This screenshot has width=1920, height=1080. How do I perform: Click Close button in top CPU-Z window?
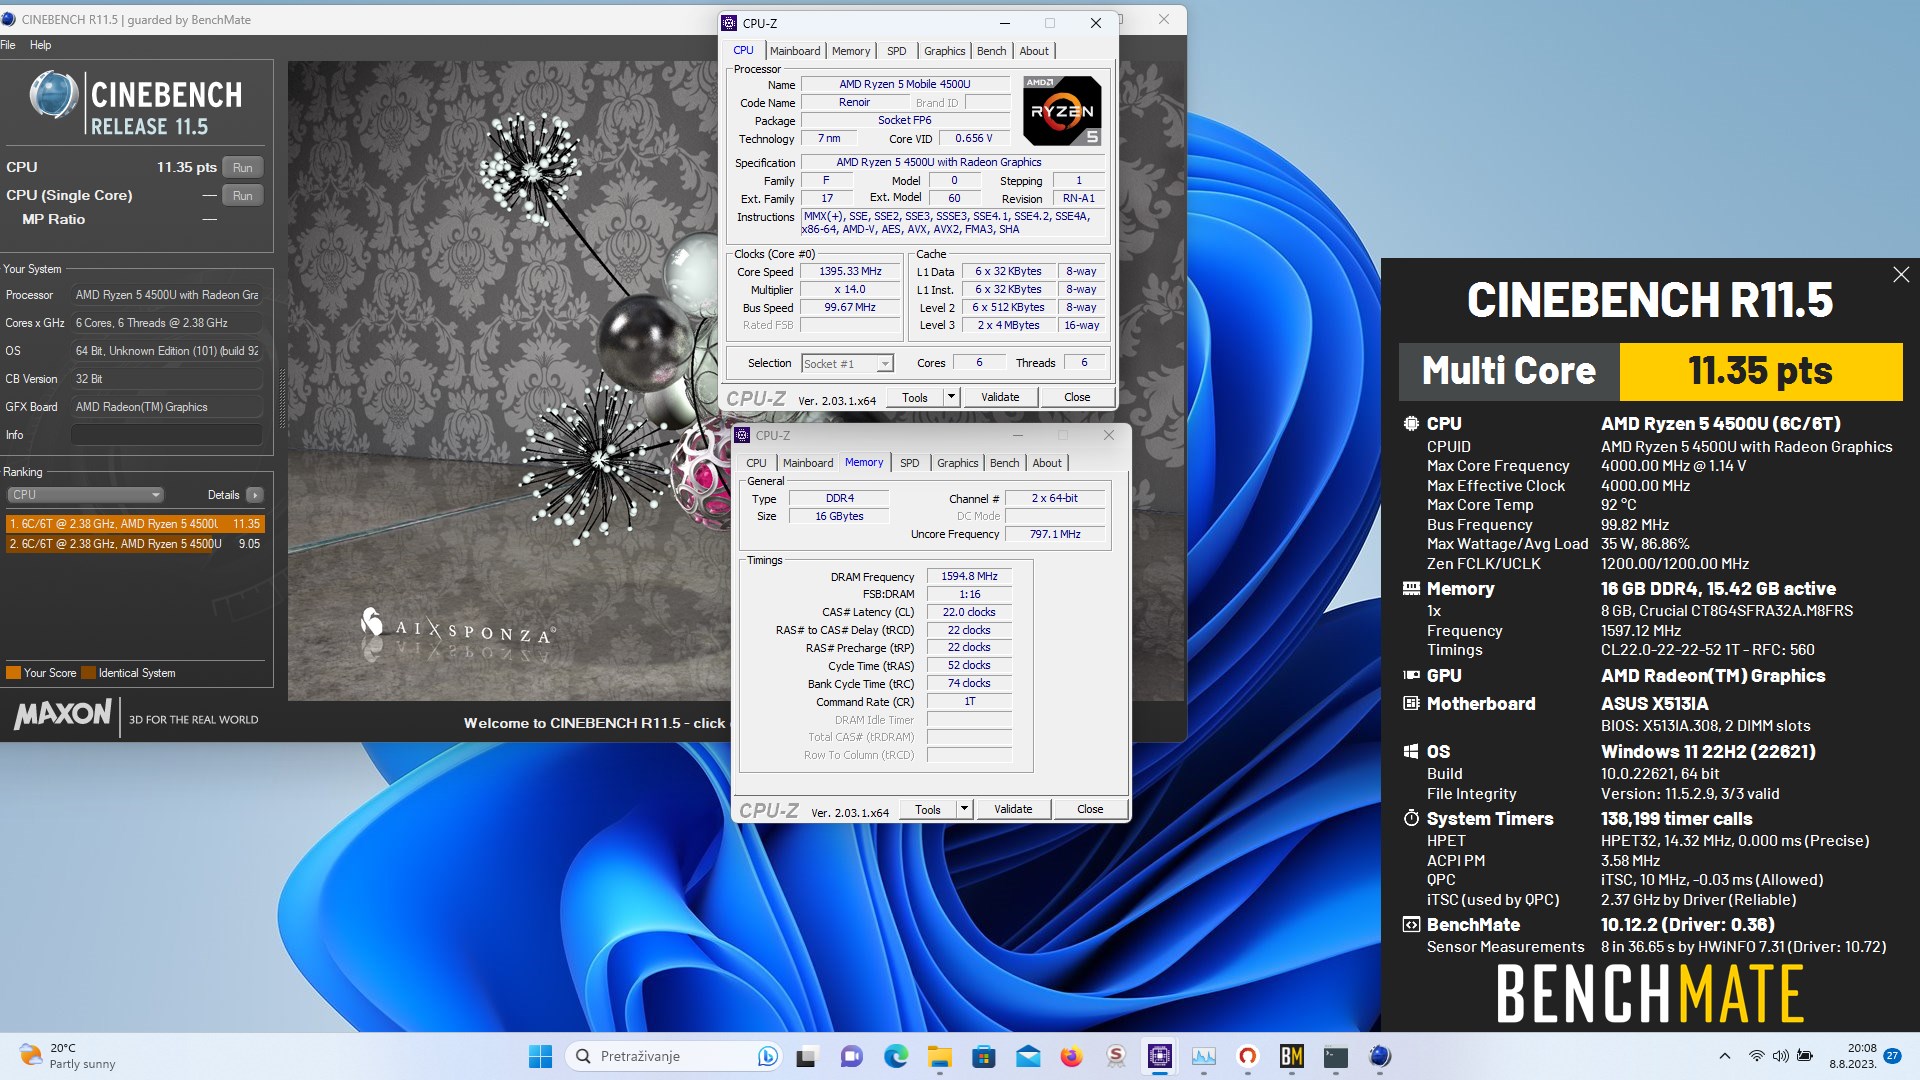pyautogui.click(x=1077, y=397)
